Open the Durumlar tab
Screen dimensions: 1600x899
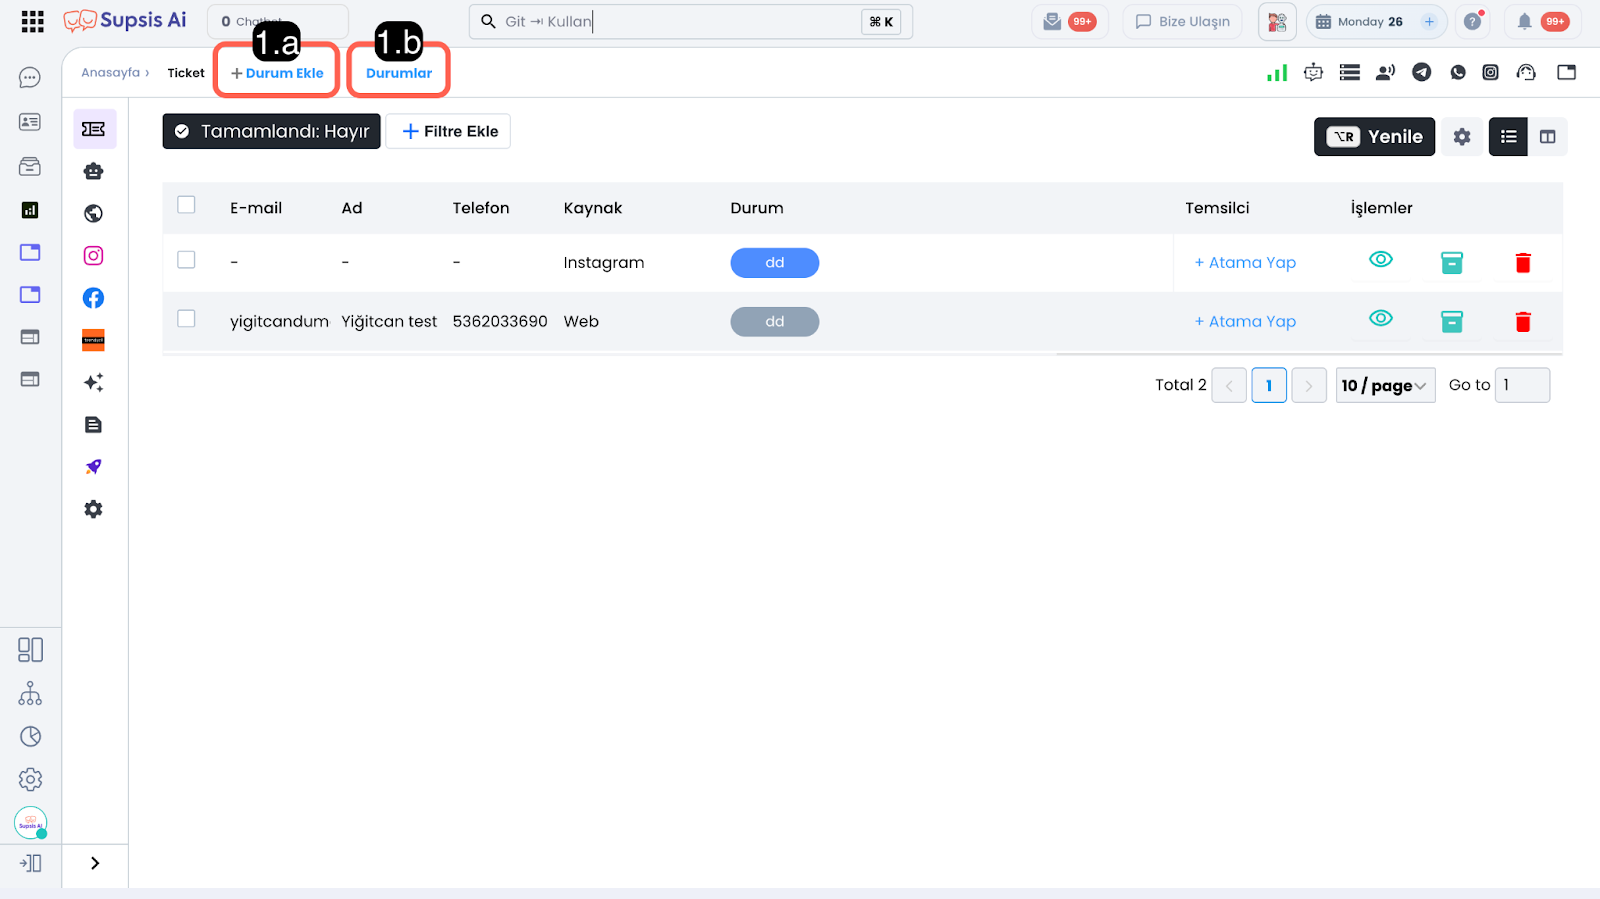398,73
